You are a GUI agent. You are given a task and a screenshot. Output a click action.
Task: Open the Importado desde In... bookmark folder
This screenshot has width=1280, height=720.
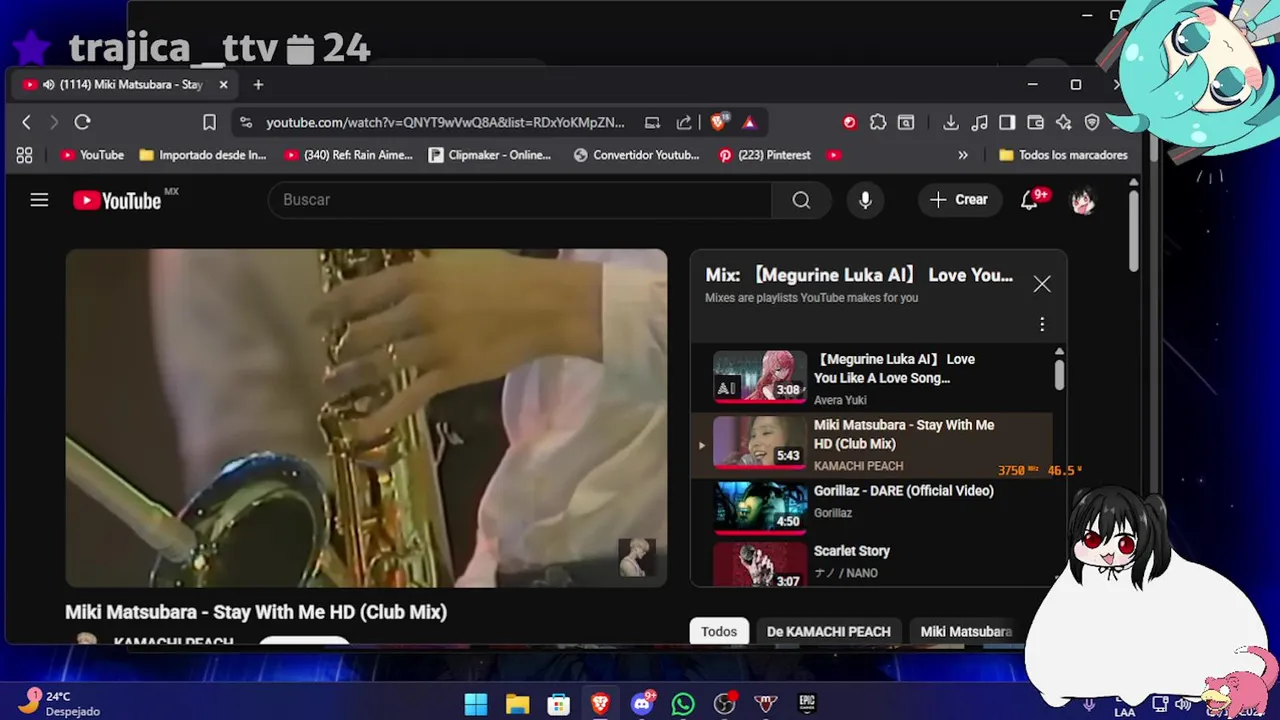(203, 155)
